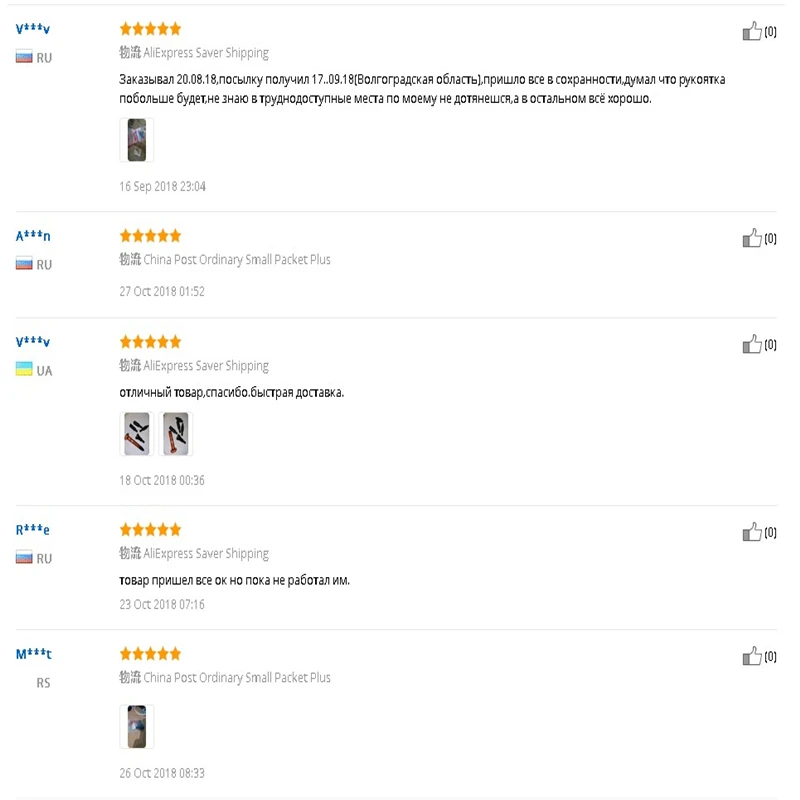This screenshot has width=800, height=800.
Task: Open reviewer A***n's profile name
Action: 33,237
